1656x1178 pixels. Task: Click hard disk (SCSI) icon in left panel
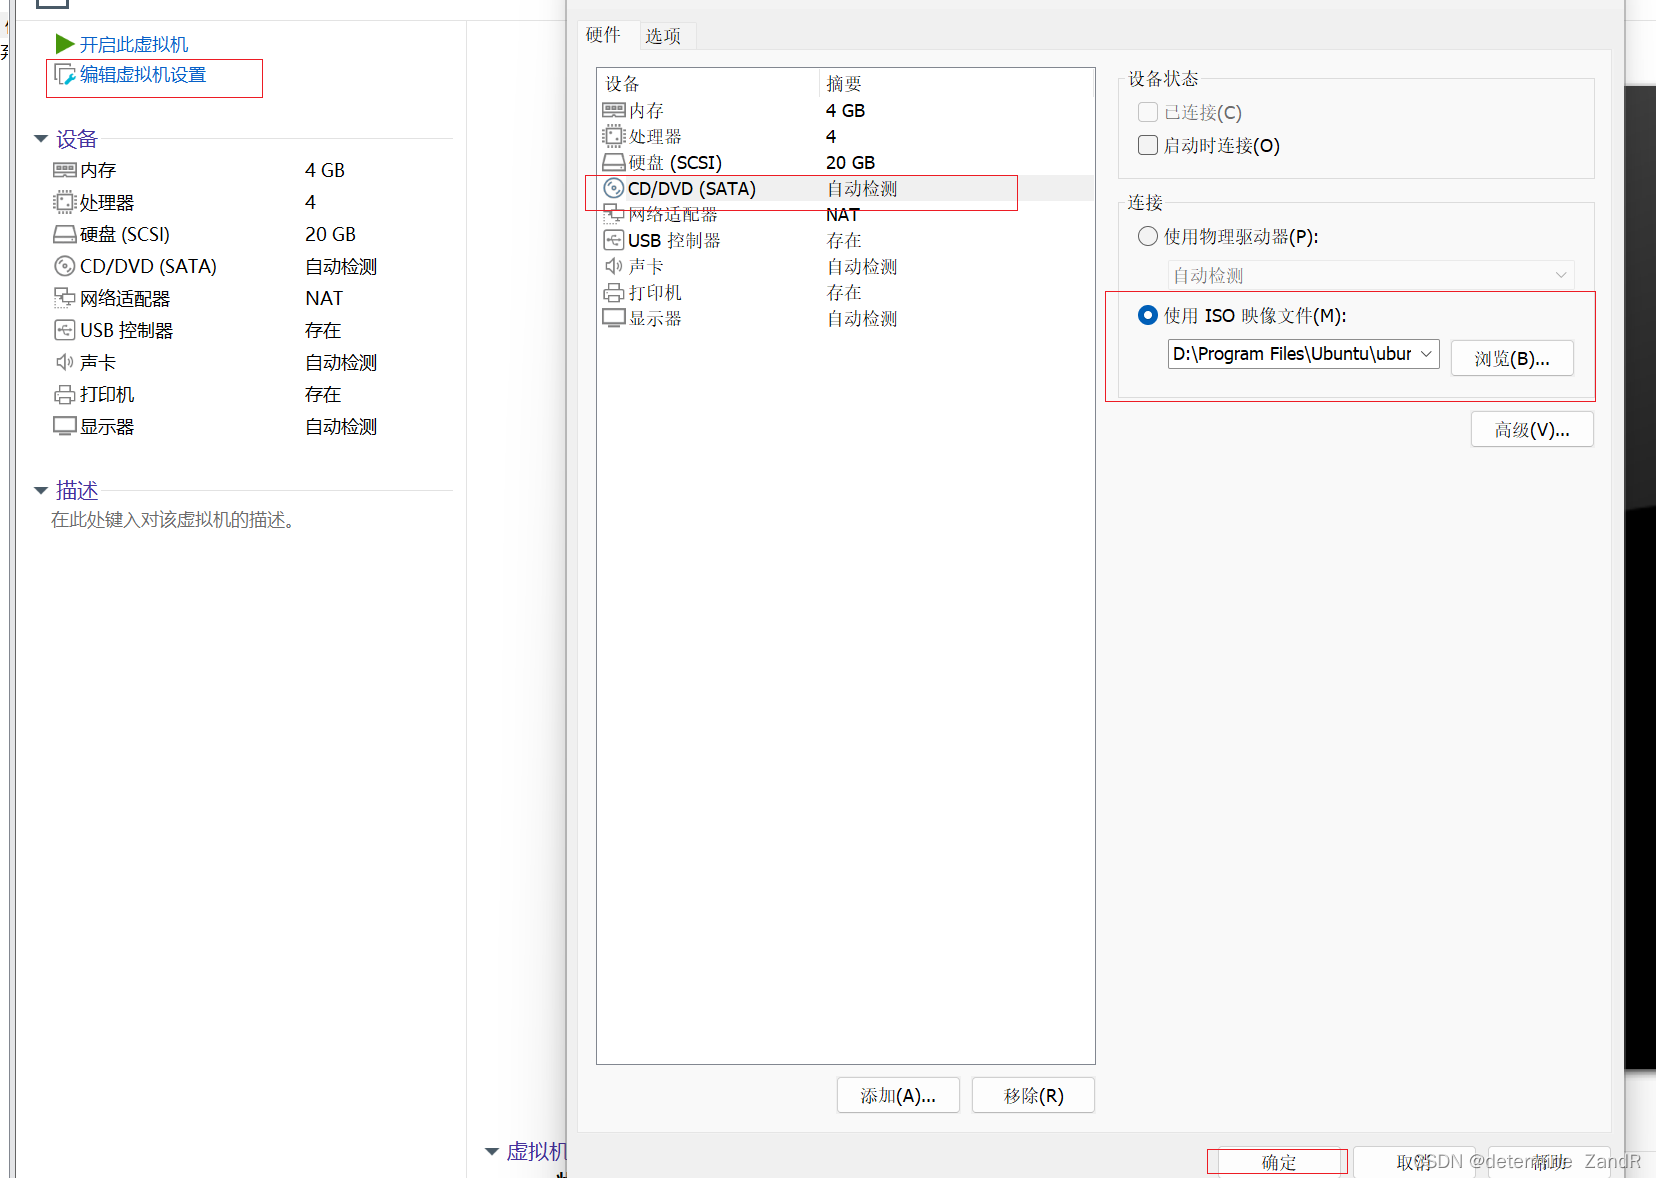pos(65,234)
